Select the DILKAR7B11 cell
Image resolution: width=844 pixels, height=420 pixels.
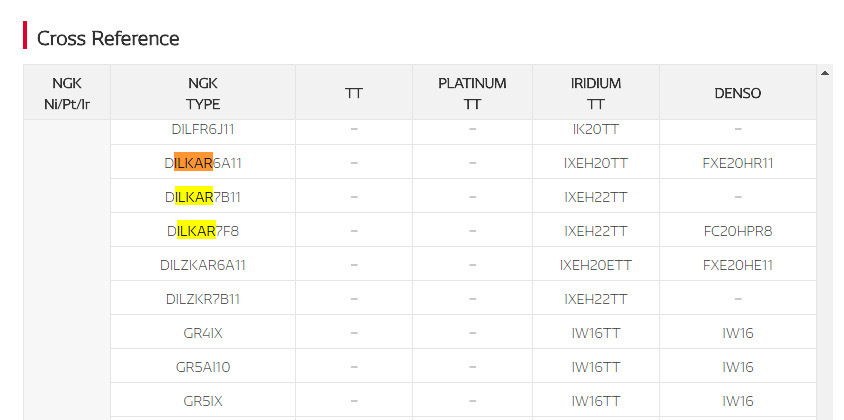click(203, 197)
